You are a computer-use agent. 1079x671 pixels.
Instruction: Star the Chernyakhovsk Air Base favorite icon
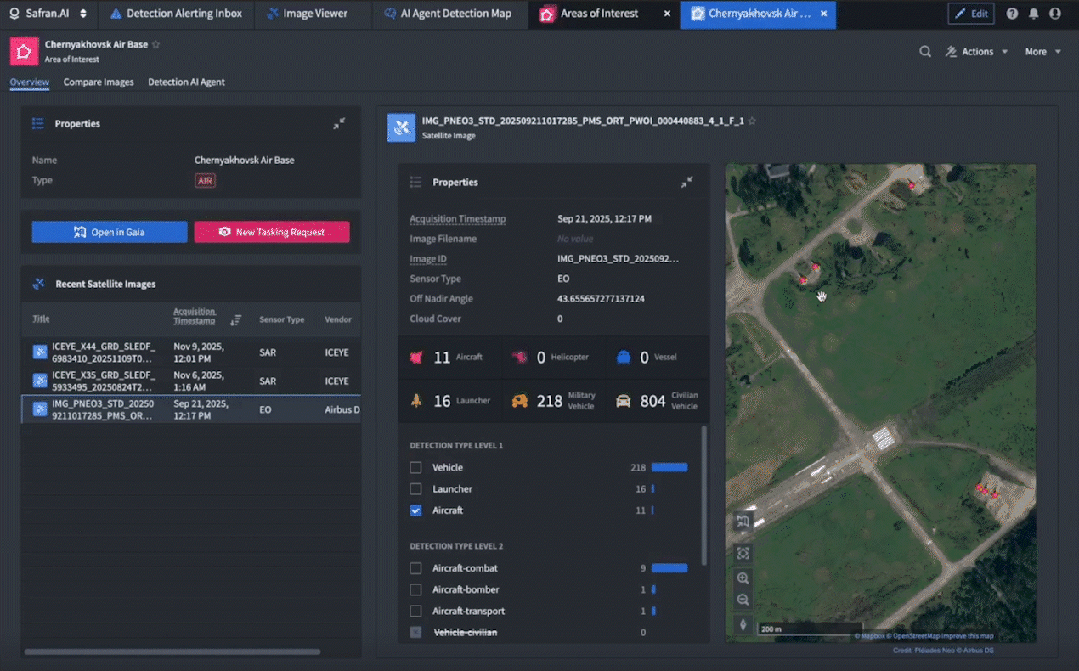pos(156,44)
